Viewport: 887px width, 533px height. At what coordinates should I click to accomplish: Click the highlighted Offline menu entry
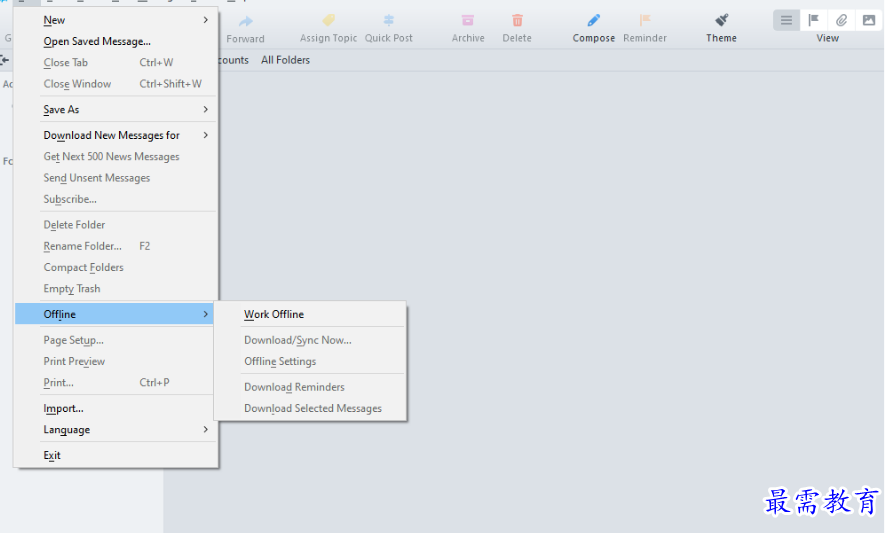pyautogui.click(x=115, y=314)
